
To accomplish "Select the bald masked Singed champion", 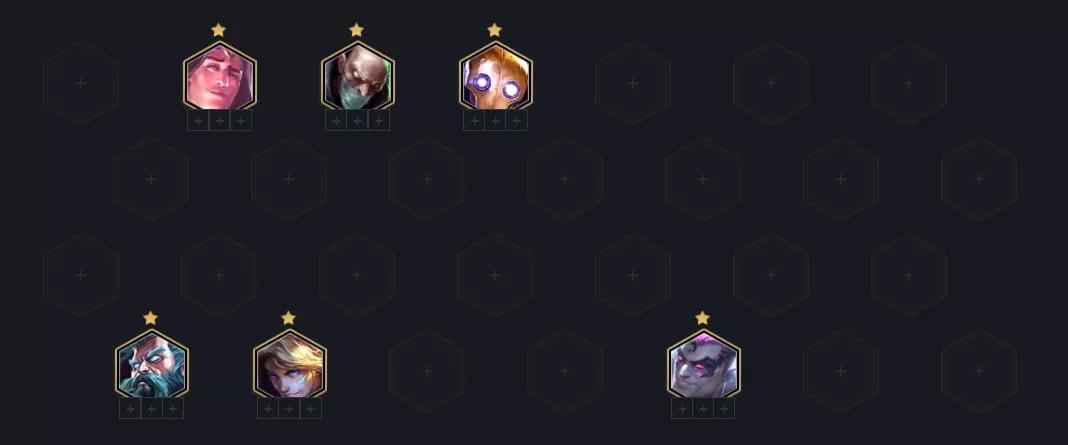I will pos(358,76).
